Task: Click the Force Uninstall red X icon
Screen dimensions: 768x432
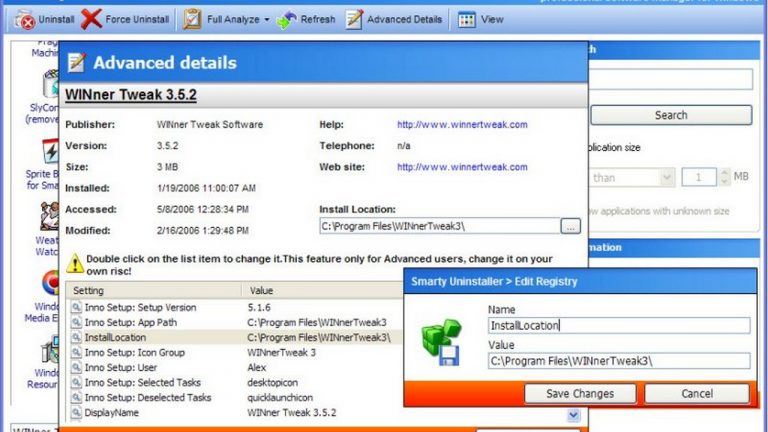Action: pyautogui.click(x=91, y=19)
